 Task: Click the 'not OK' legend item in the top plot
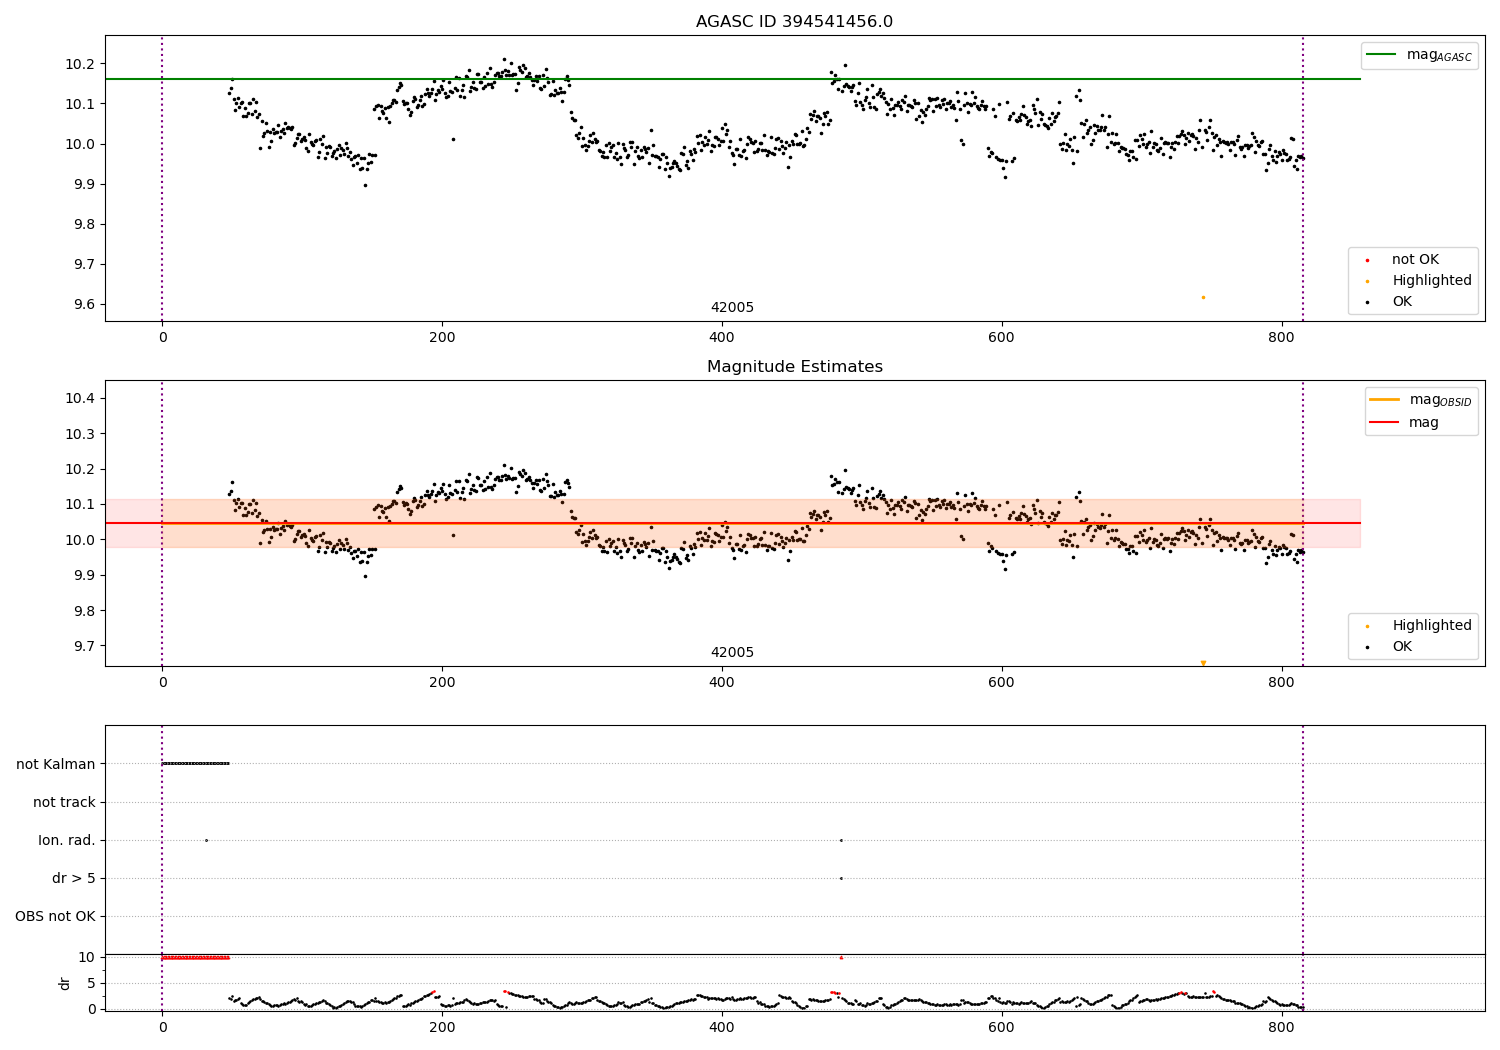pos(1403,260)
